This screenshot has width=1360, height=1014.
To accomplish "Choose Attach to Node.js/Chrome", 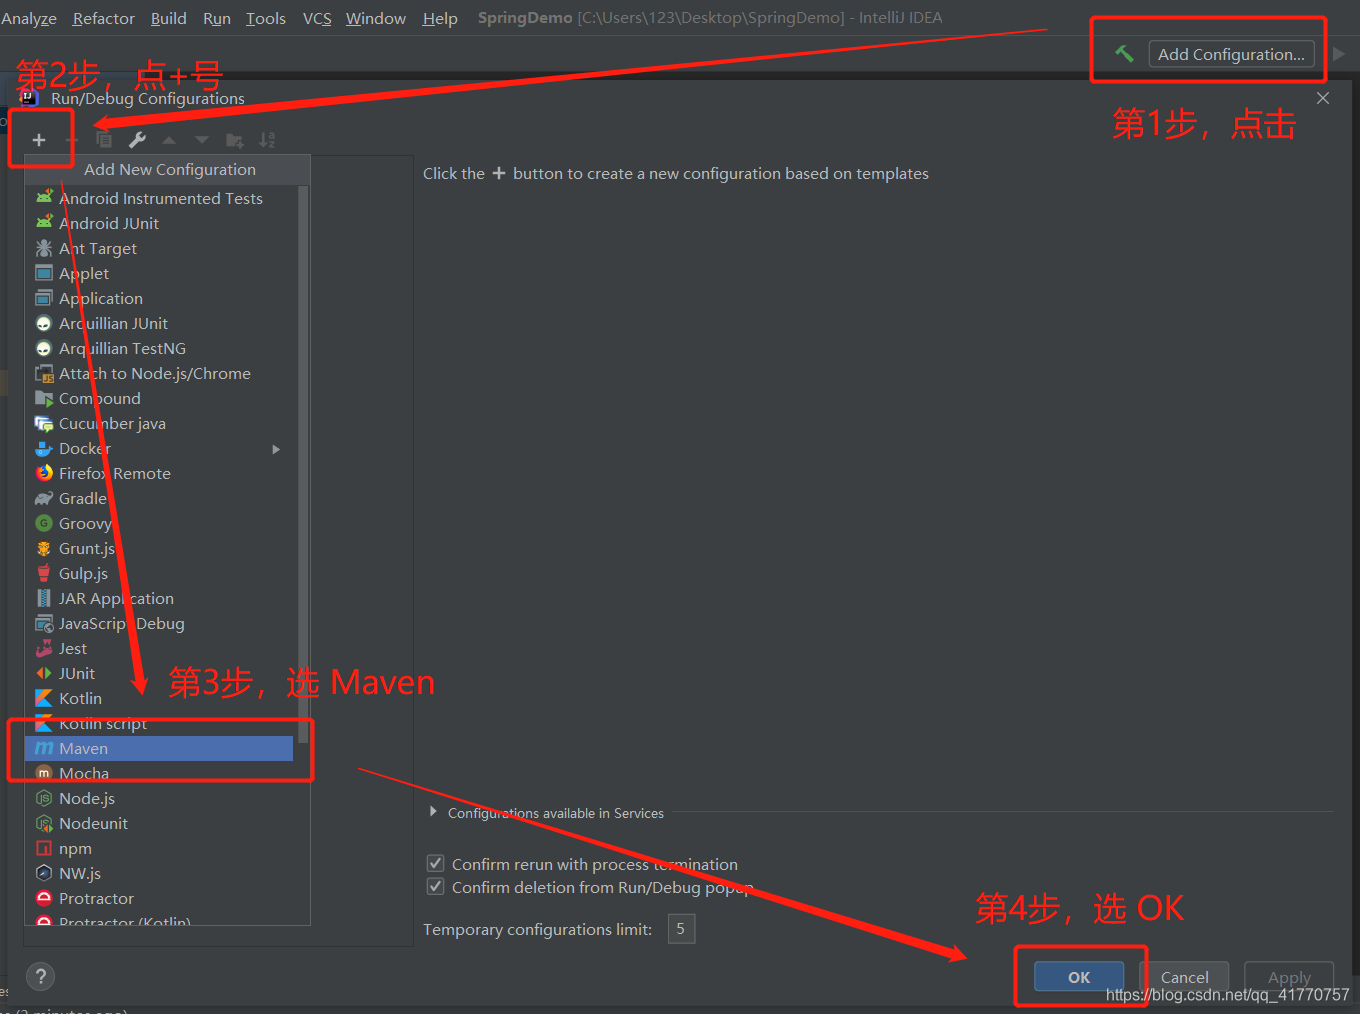I will click(x=160, y=373).
